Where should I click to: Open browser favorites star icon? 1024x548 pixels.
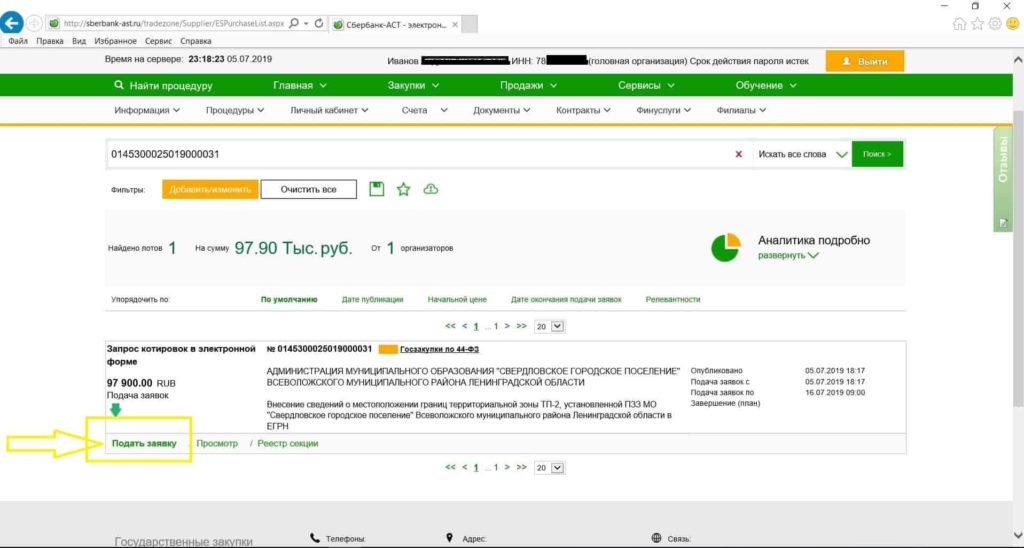[977, 24]
